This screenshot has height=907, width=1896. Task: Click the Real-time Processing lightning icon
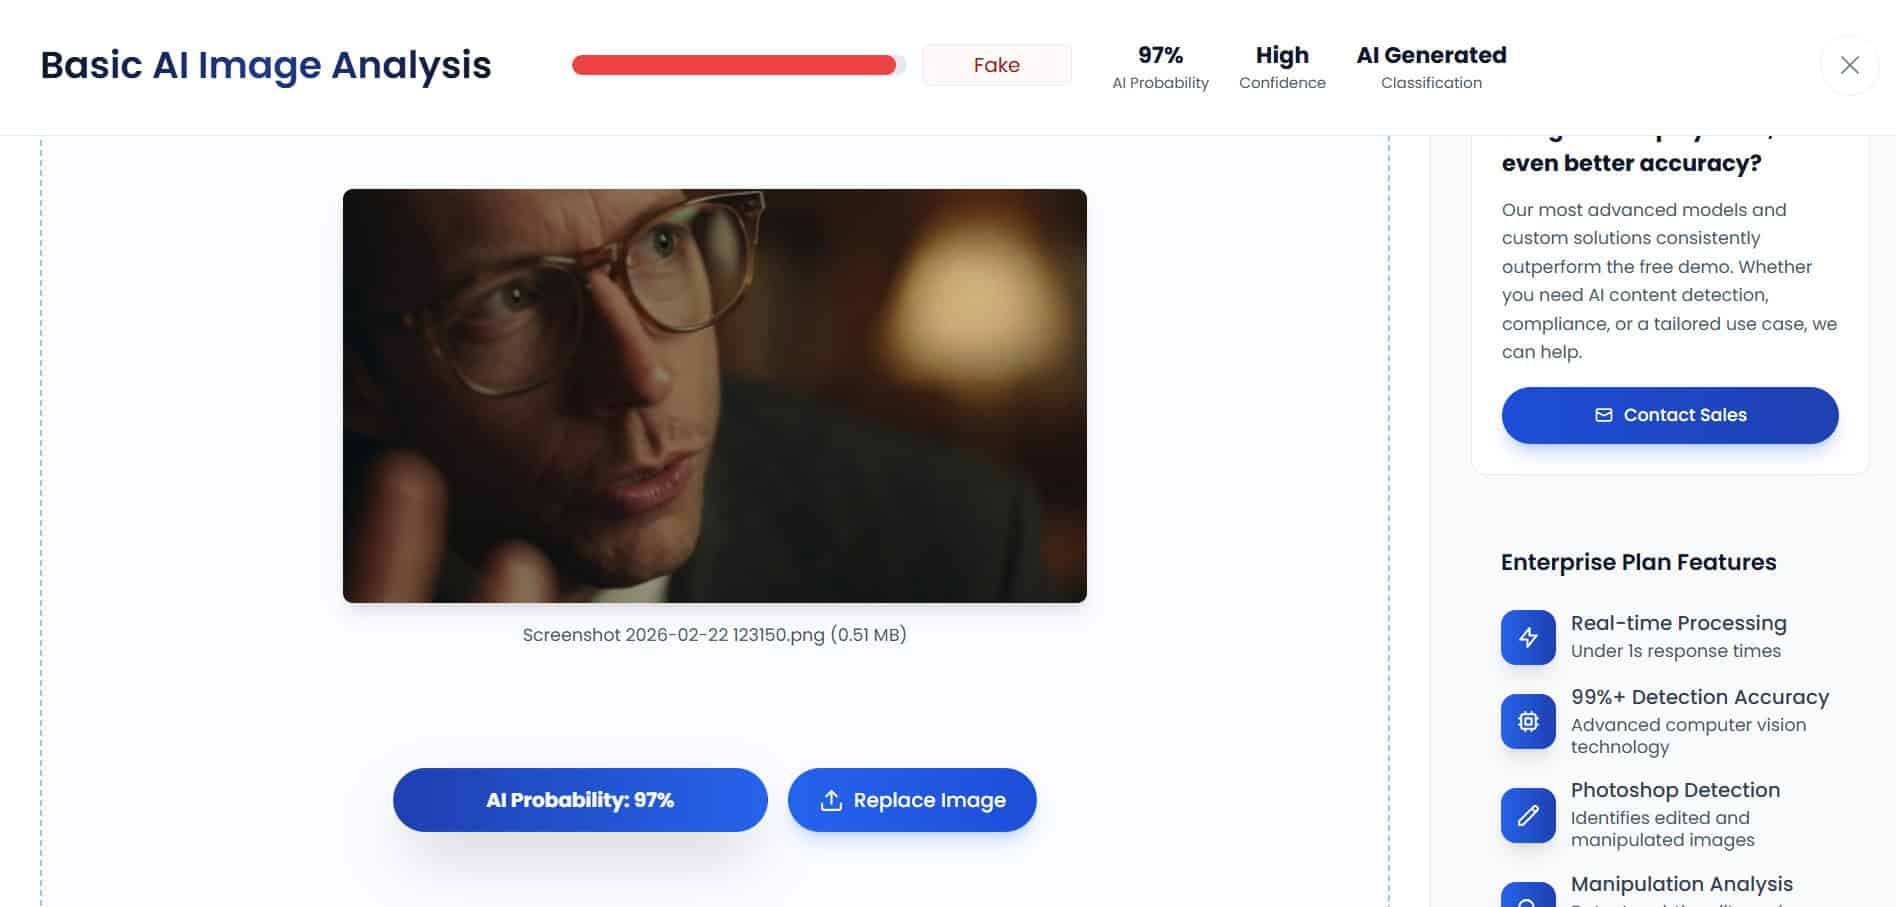(x=1528, y=637)
